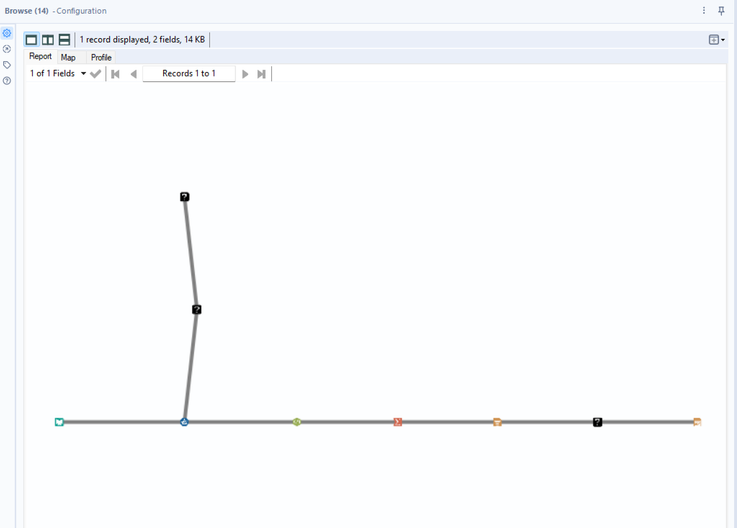Open the three-dot options menu
The image size is (737, 528).
tap(704, 10)
